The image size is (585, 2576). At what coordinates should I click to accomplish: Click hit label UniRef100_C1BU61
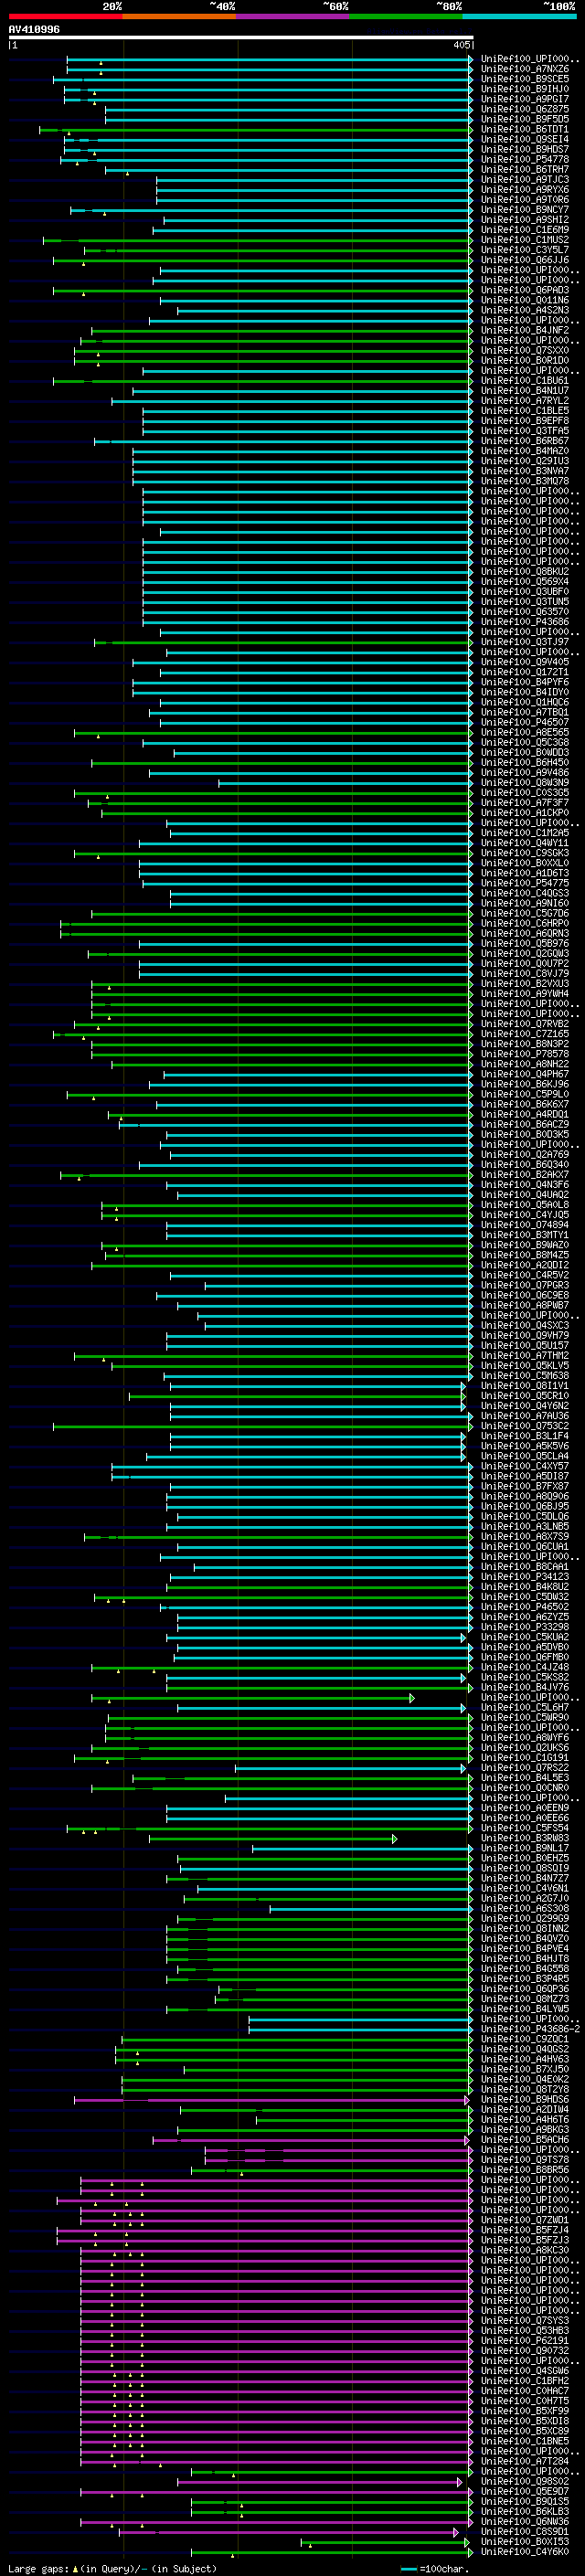pyautogui.click(x=524, y=380)
